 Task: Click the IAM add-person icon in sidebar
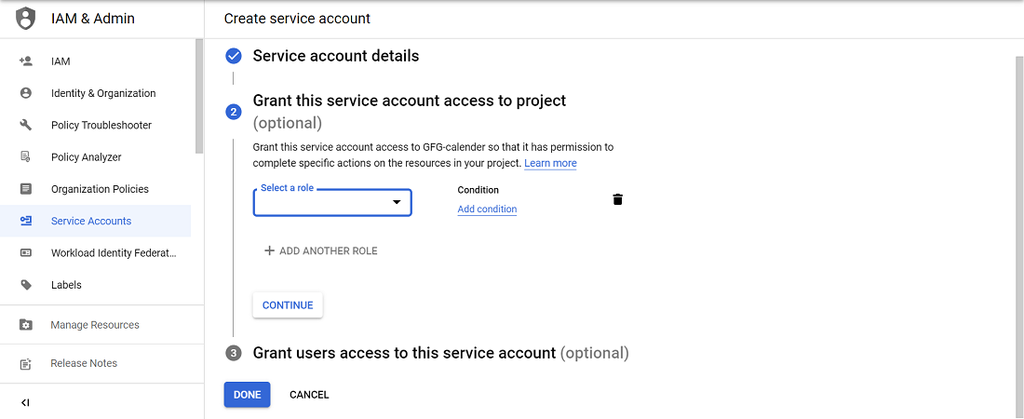26,61
